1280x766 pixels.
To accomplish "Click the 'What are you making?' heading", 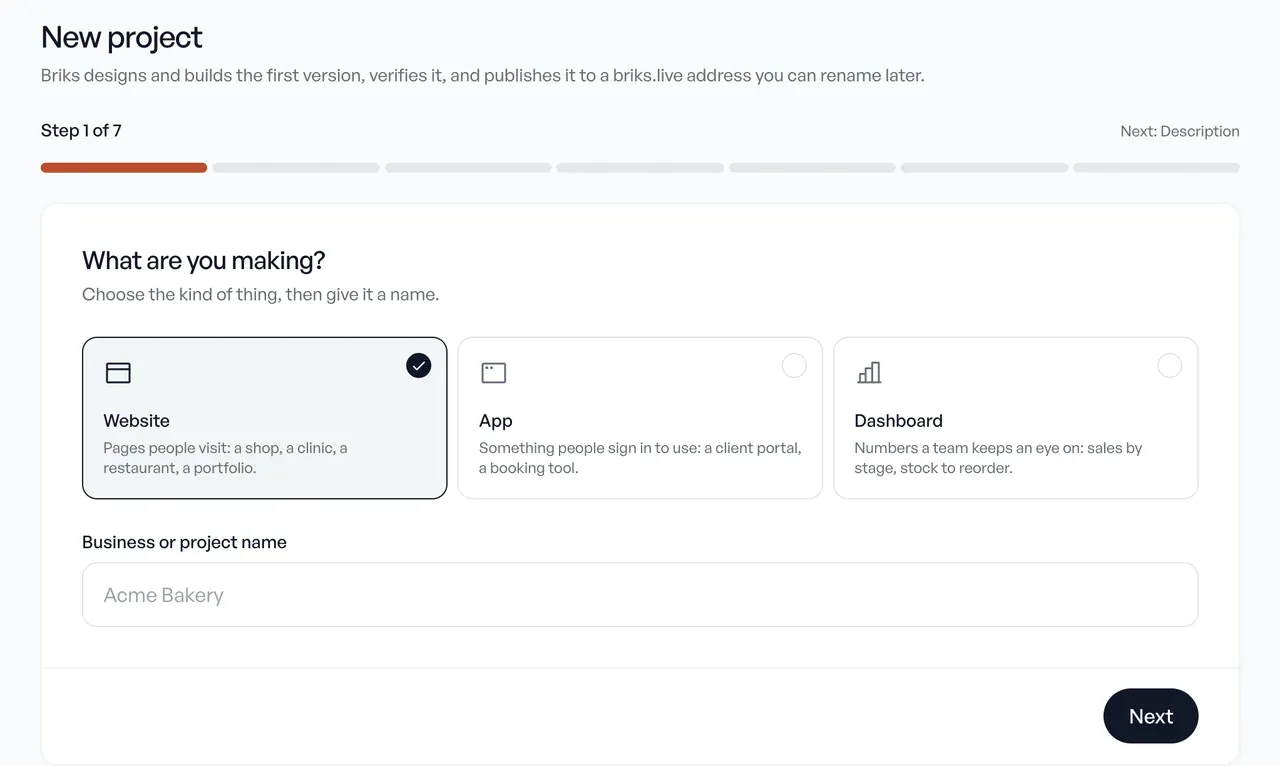I will point(204,261).
